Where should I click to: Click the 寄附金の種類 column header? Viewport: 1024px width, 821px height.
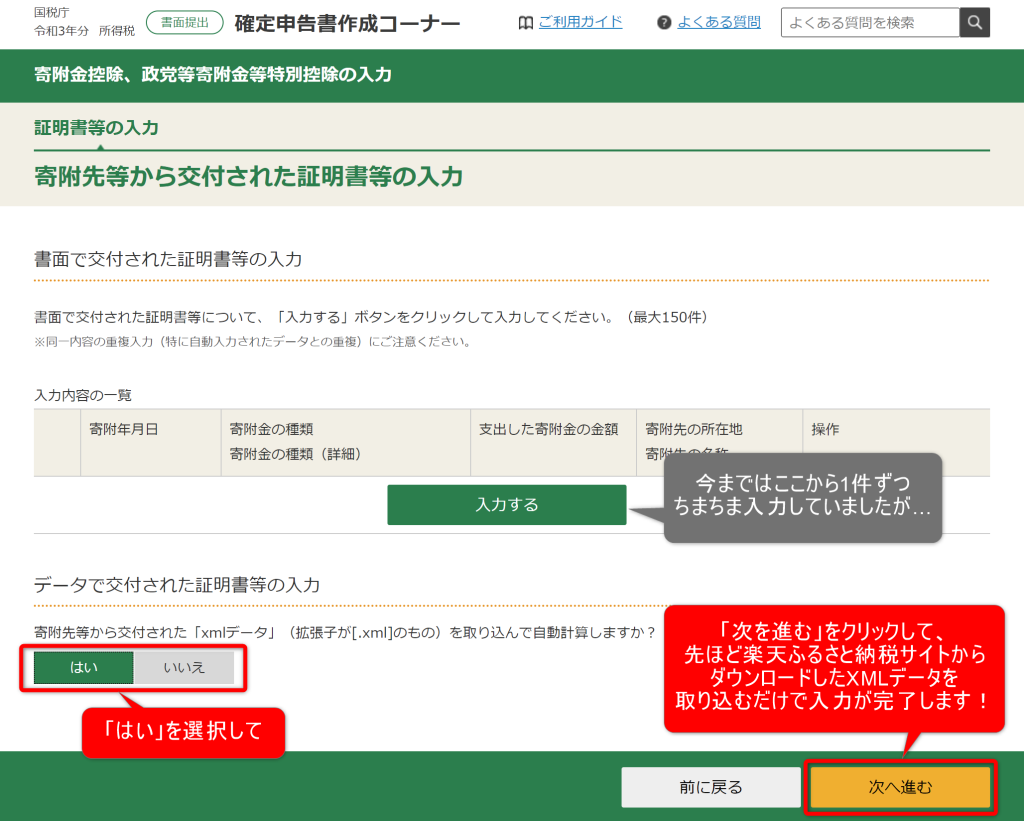(x=272, y=430)
